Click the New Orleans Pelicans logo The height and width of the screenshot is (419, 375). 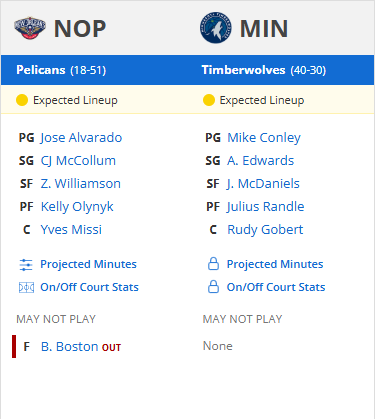[x=30, y=28]
